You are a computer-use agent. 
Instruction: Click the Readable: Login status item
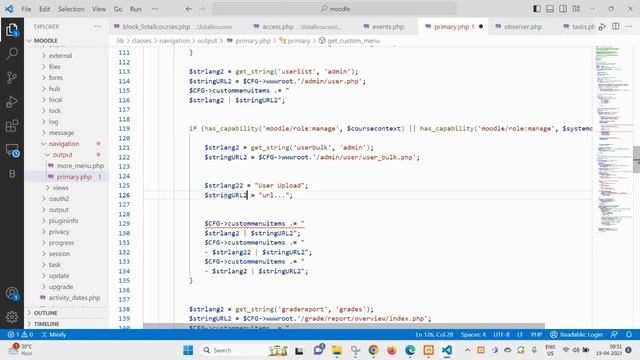coord(576,335)
